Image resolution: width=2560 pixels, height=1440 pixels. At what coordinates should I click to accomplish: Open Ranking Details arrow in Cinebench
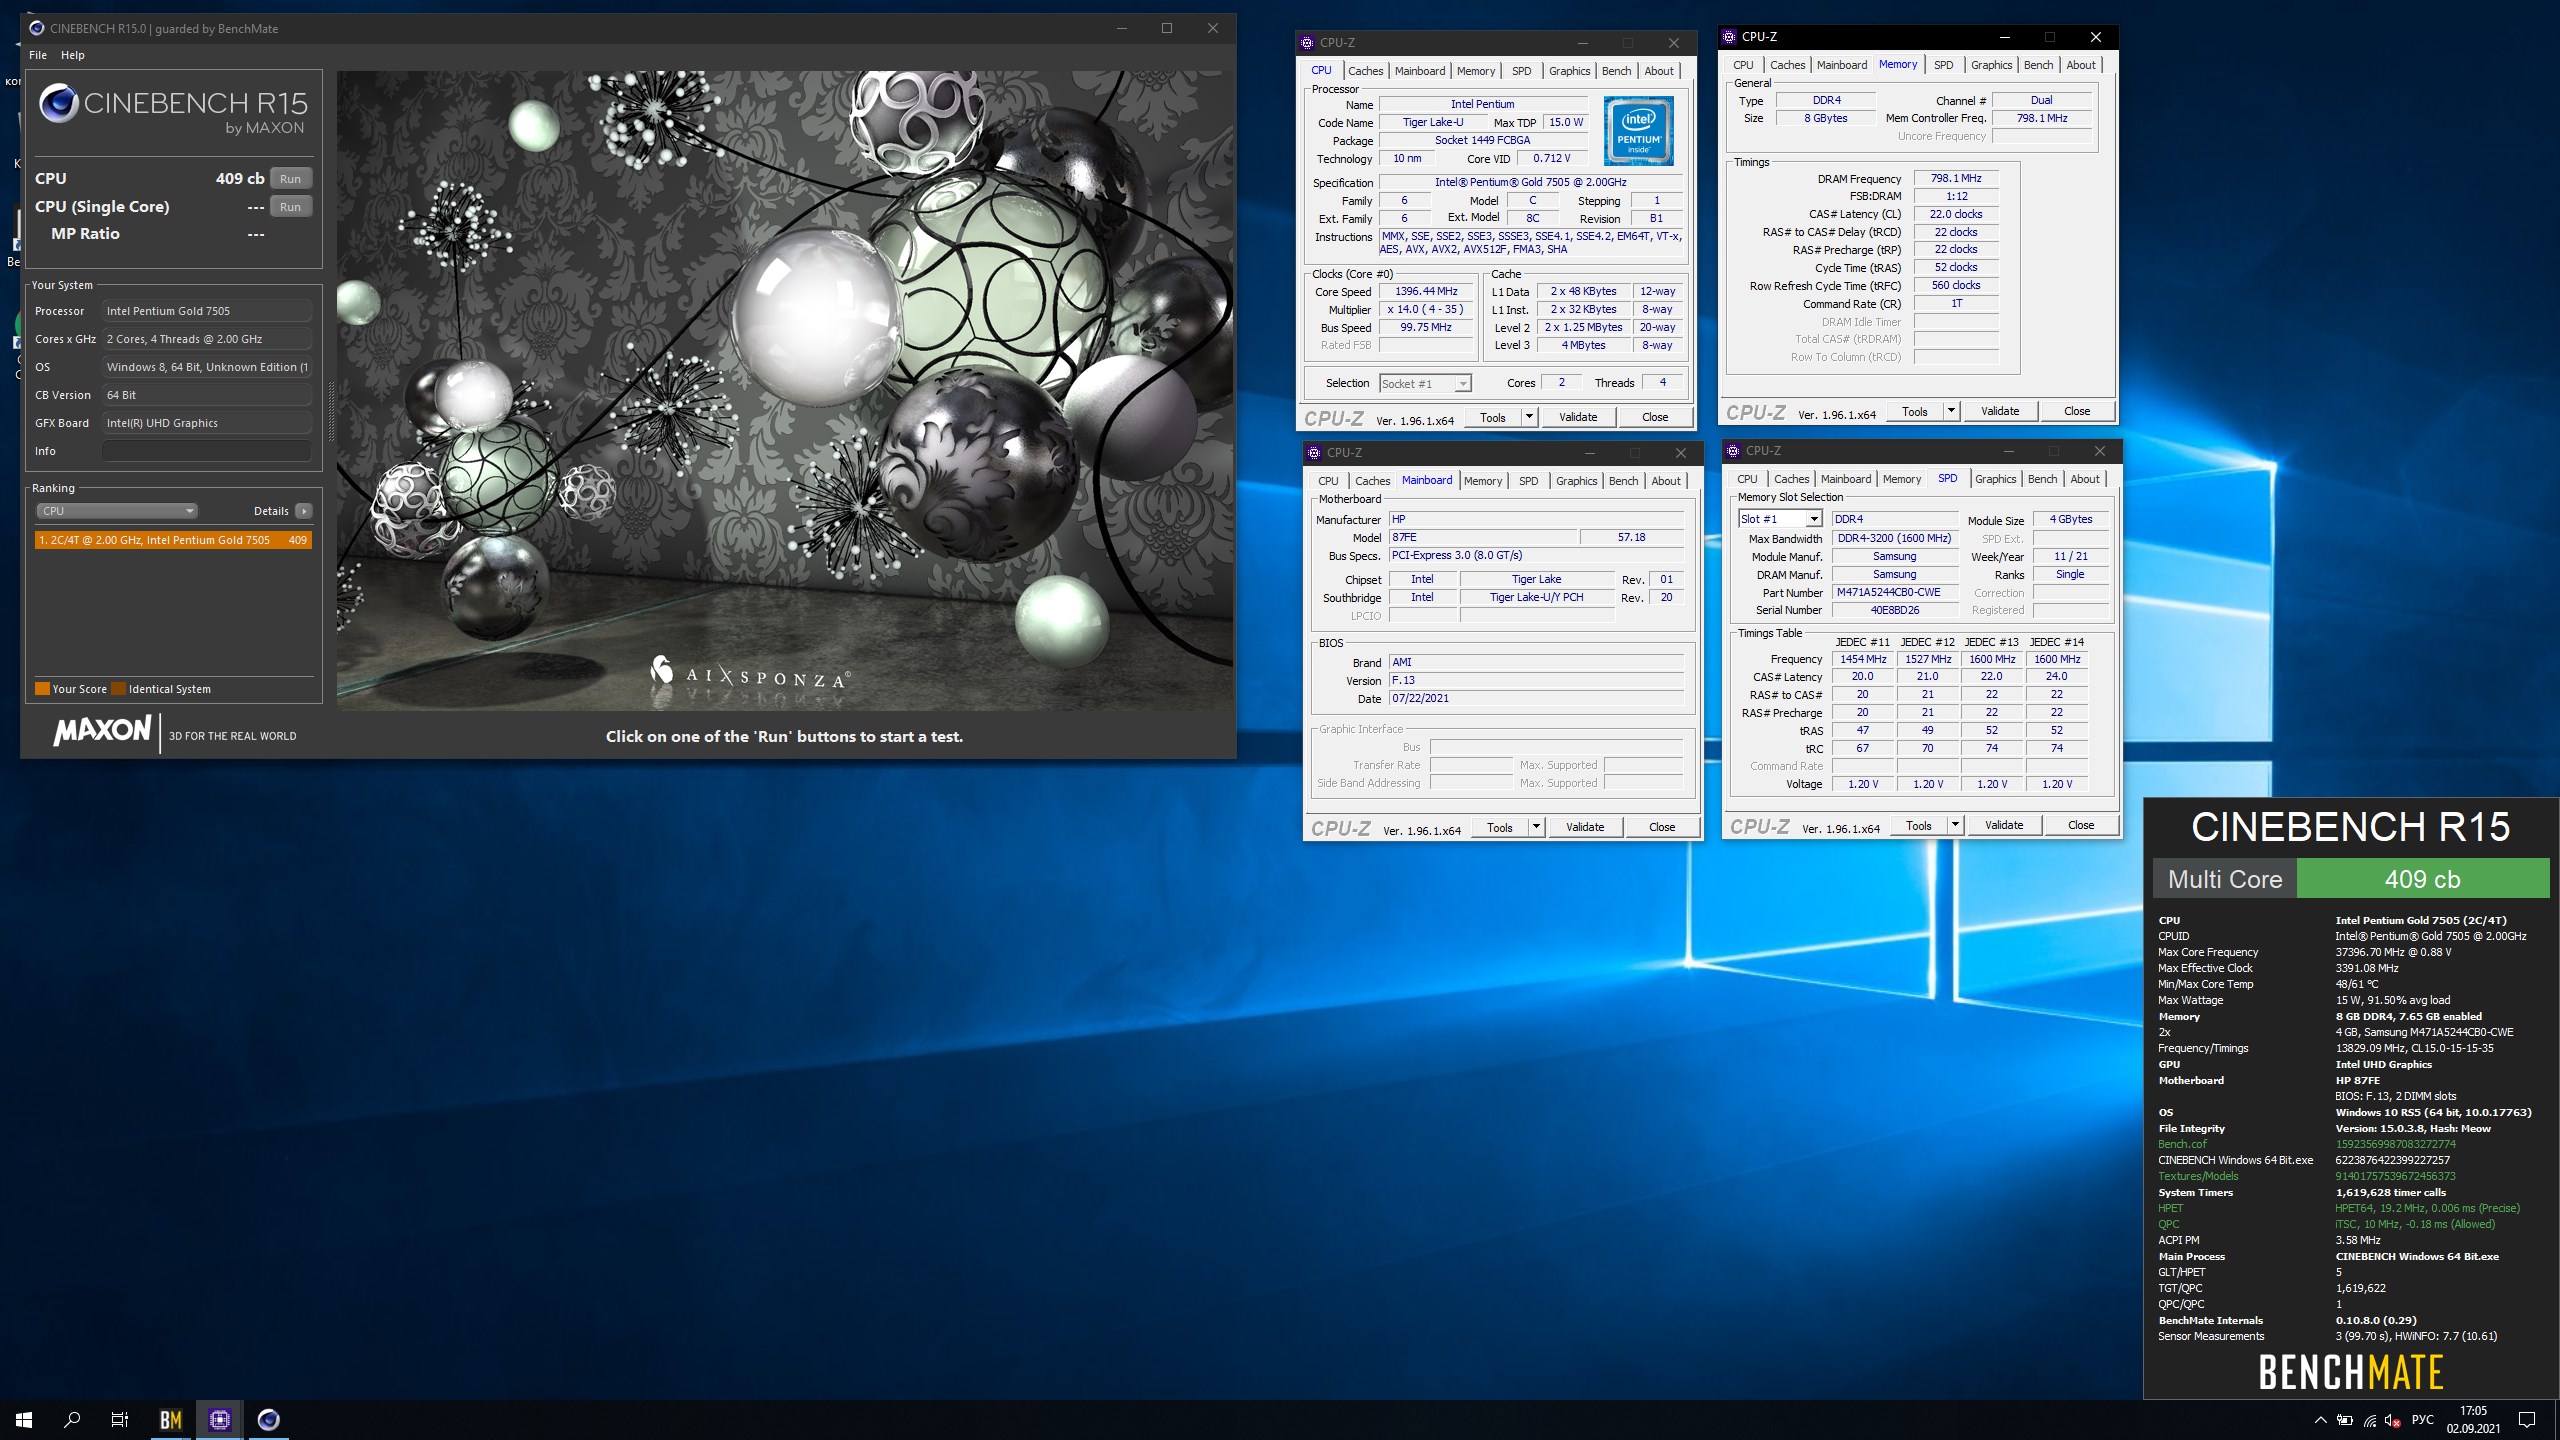pyautogui.click(x=304, y=511)
